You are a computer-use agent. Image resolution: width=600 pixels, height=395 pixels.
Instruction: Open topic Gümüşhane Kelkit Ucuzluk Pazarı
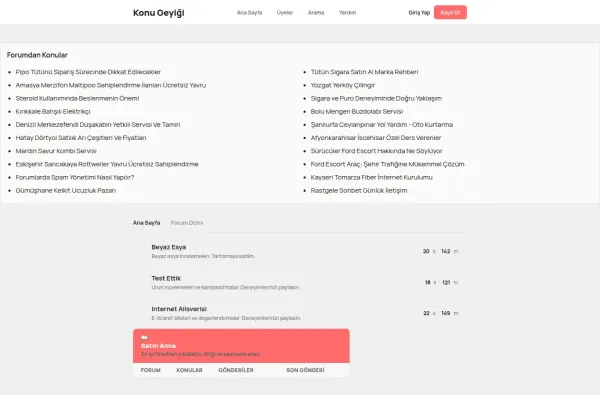click(x=66, y=191)
